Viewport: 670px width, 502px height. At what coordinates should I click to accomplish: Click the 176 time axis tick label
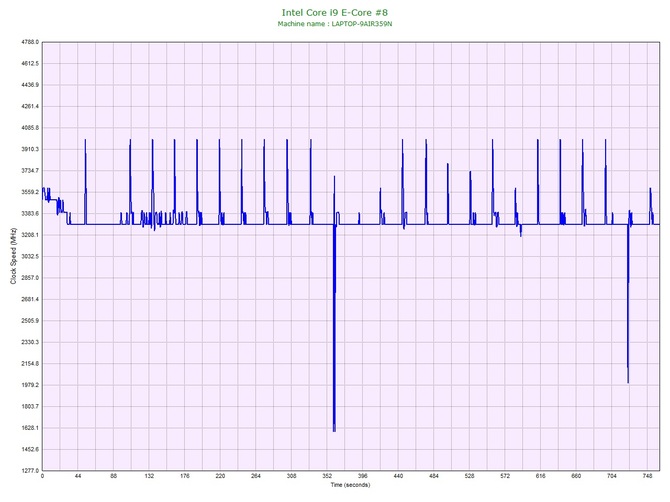click(185, 476)
